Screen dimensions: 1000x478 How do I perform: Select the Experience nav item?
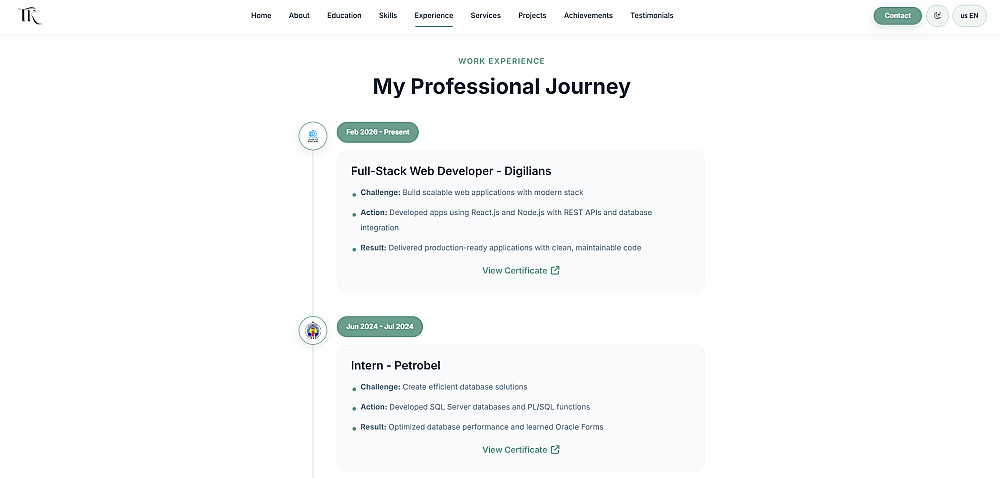click(x=434, y=16)
